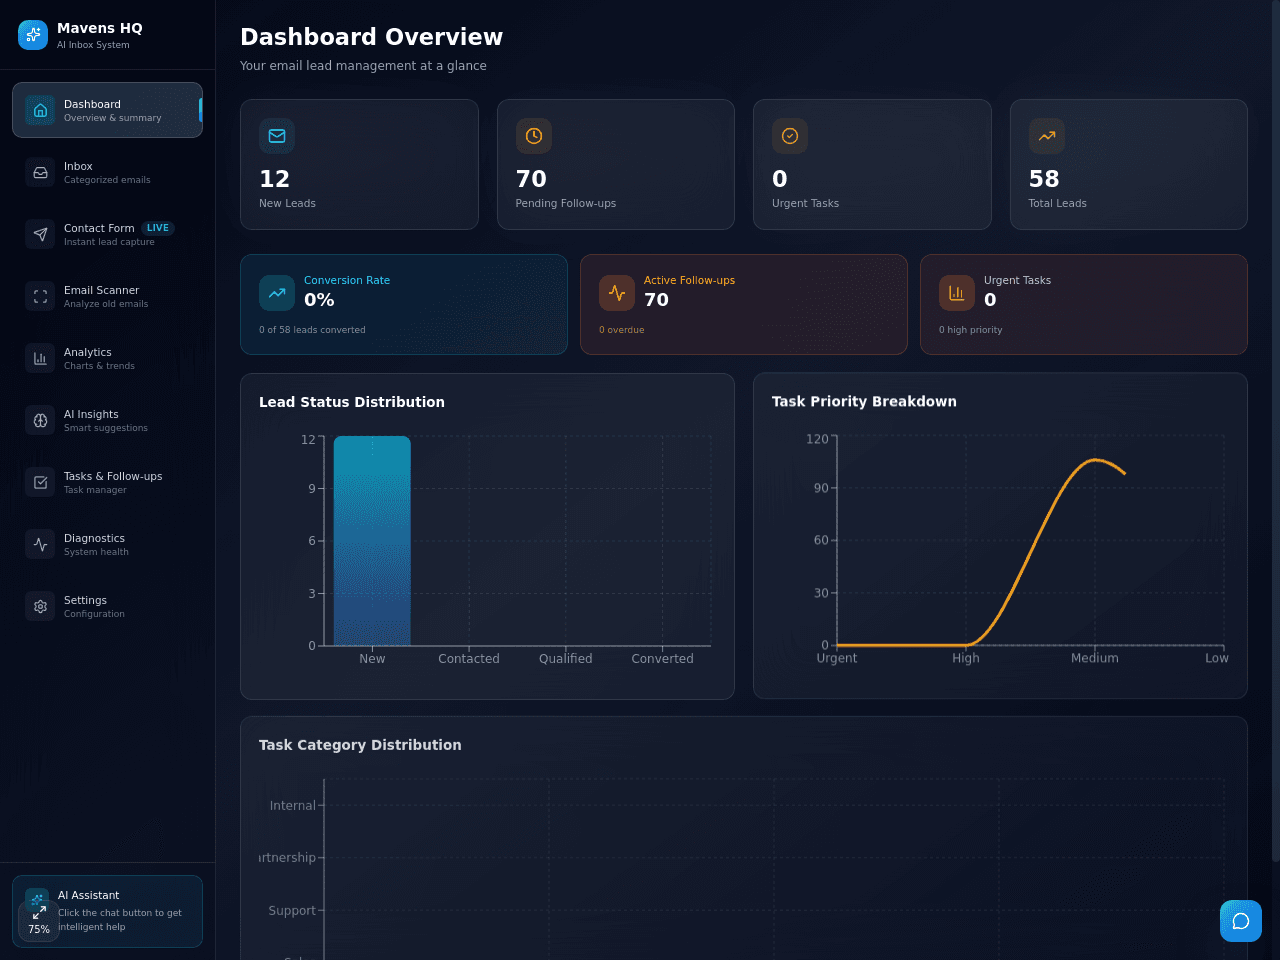Select Dashboard overview & summary item
The width and height of the screenshot is (1280, 960).
coord(107,110)
